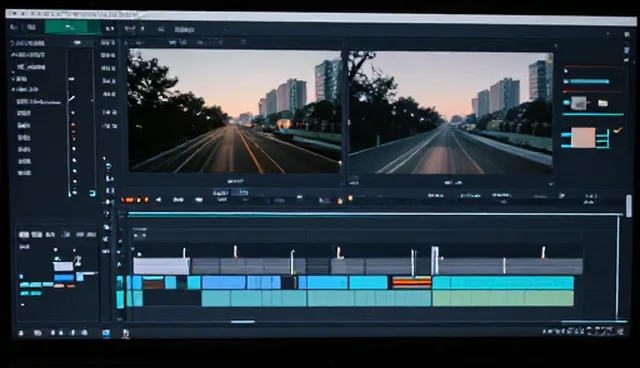Click the white block in lower-left panel
640x368 pixels.
63,266
